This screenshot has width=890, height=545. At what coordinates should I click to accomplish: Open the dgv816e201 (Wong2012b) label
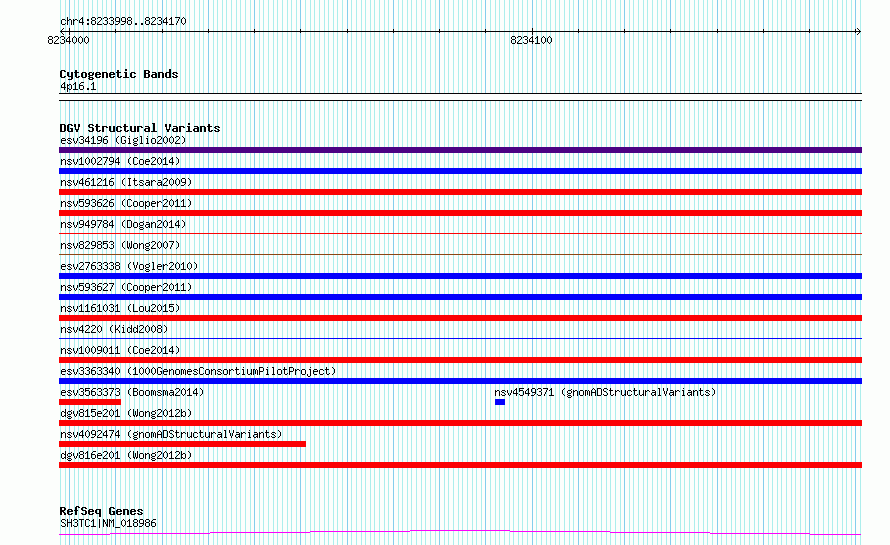pyautogui.click(x=126, y=455)
